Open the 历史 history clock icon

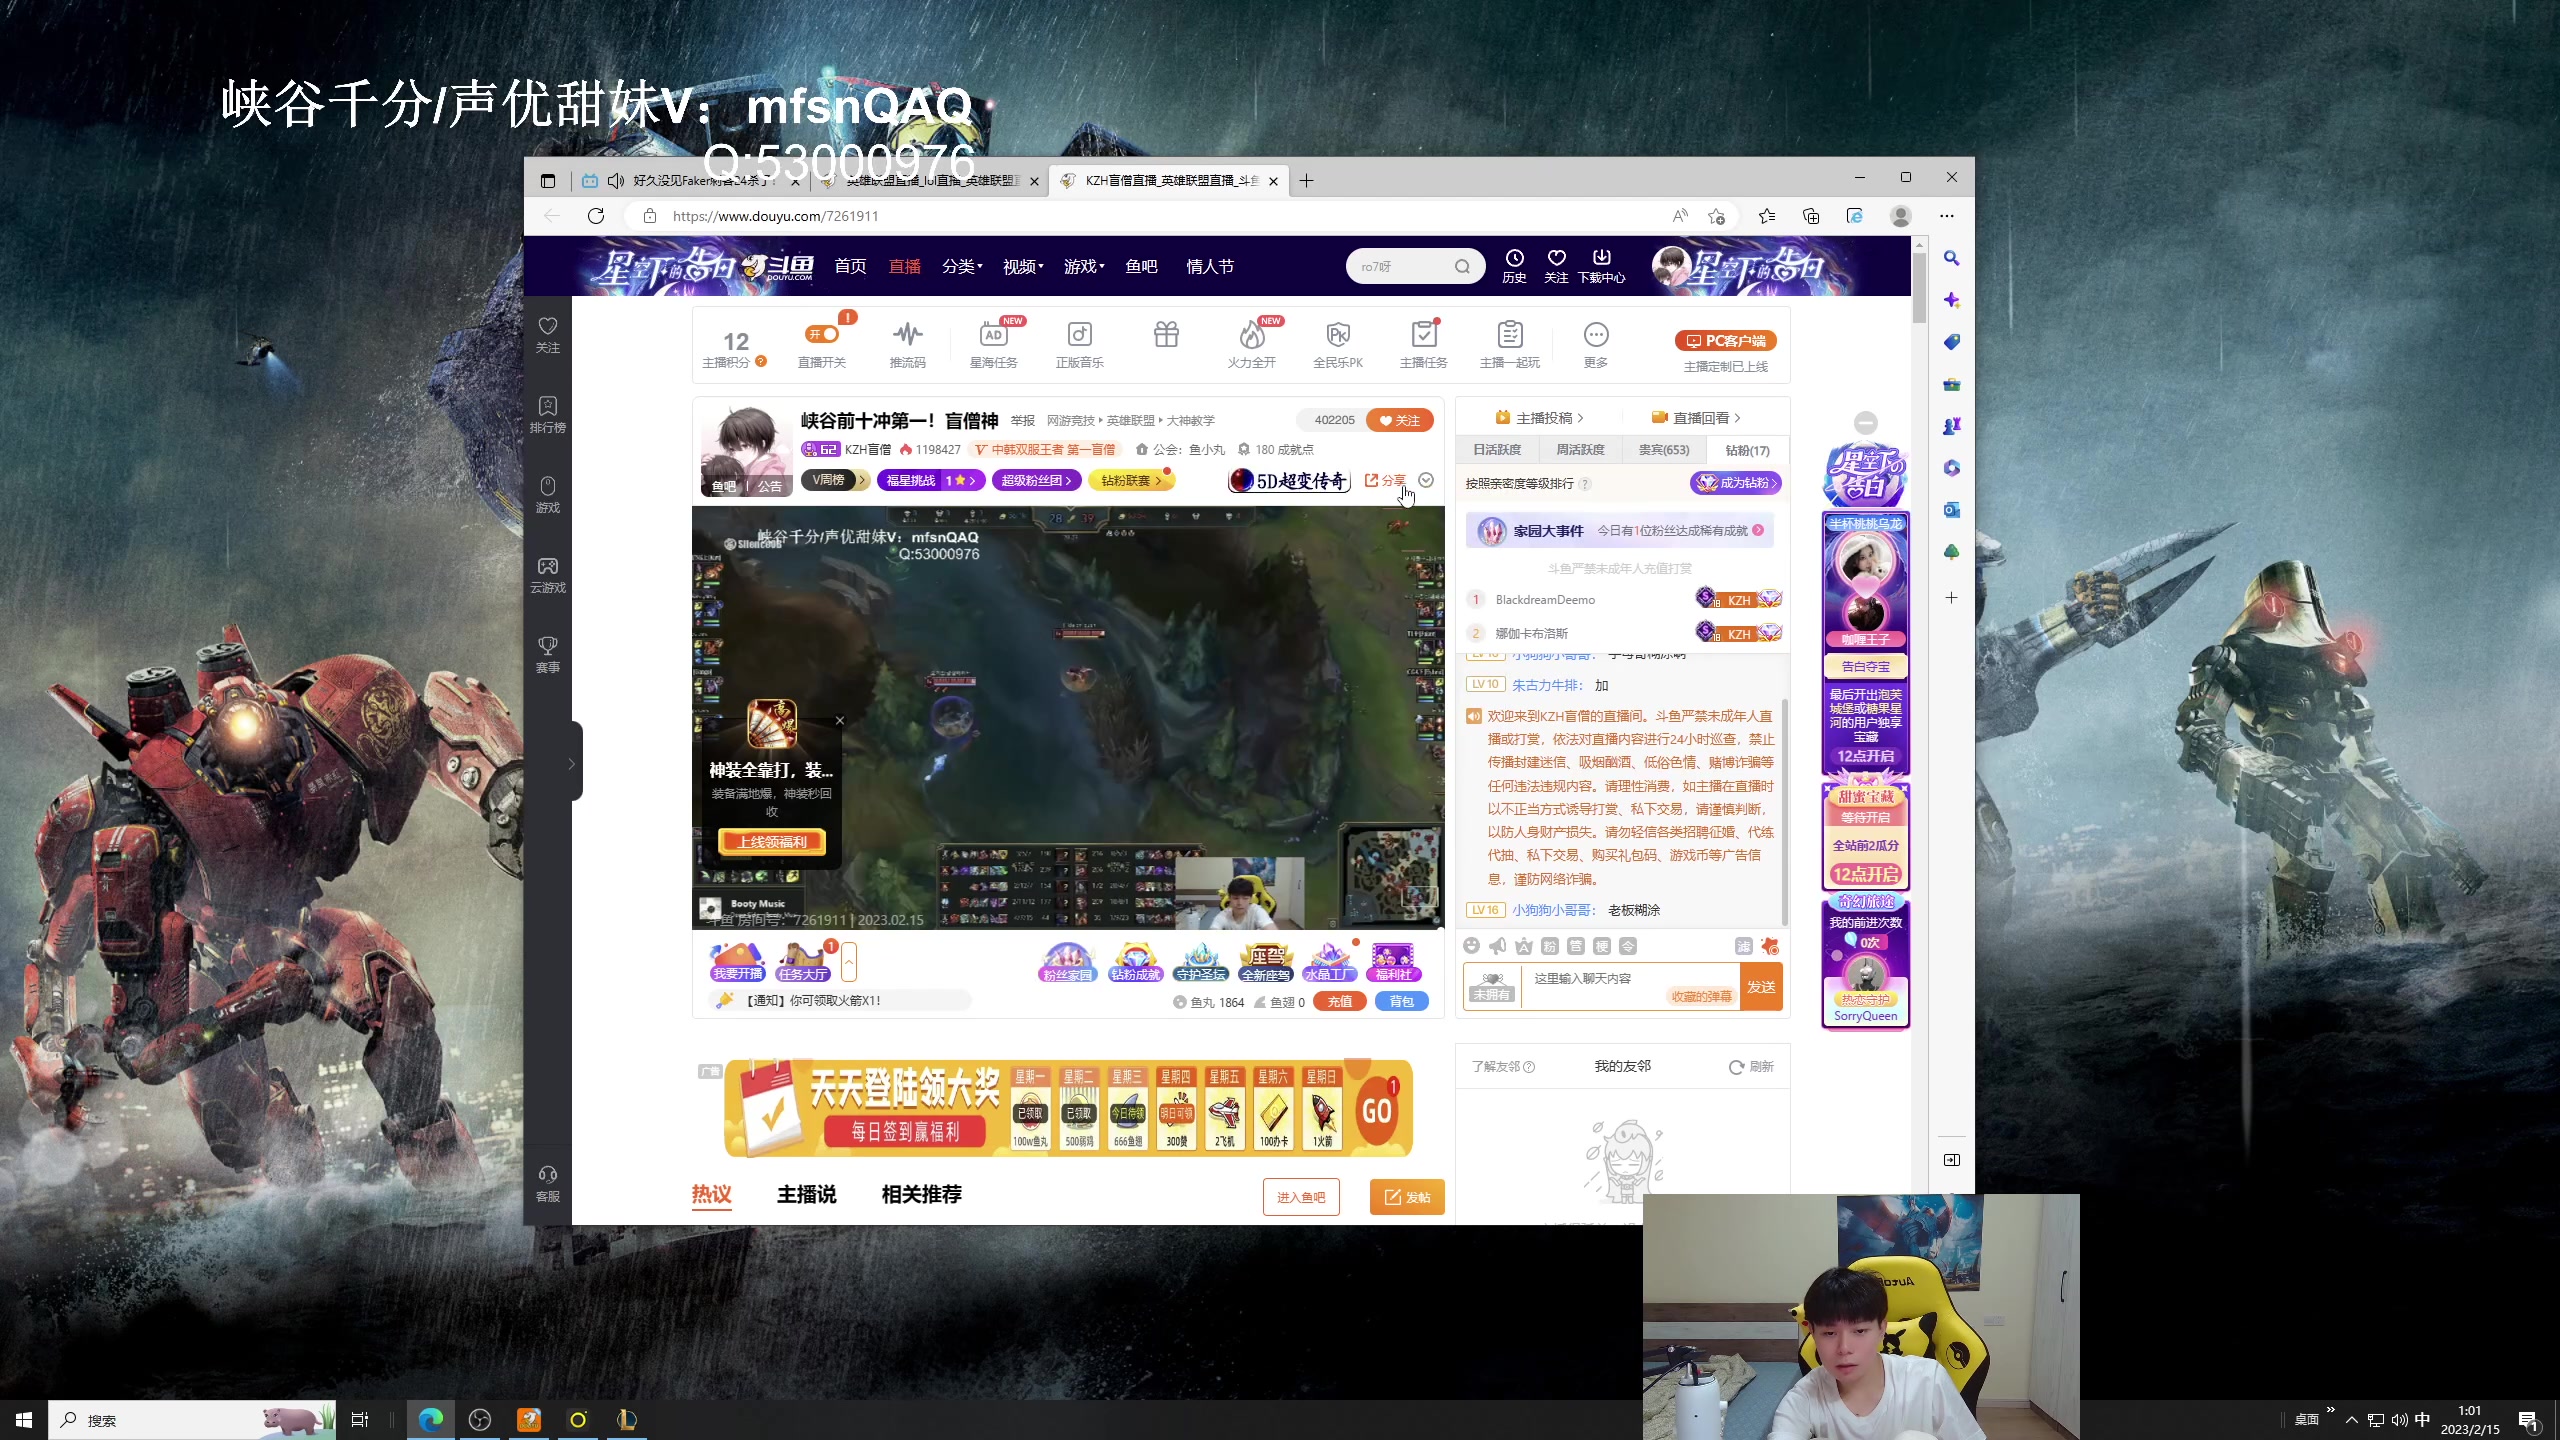tap(1514, 267)
